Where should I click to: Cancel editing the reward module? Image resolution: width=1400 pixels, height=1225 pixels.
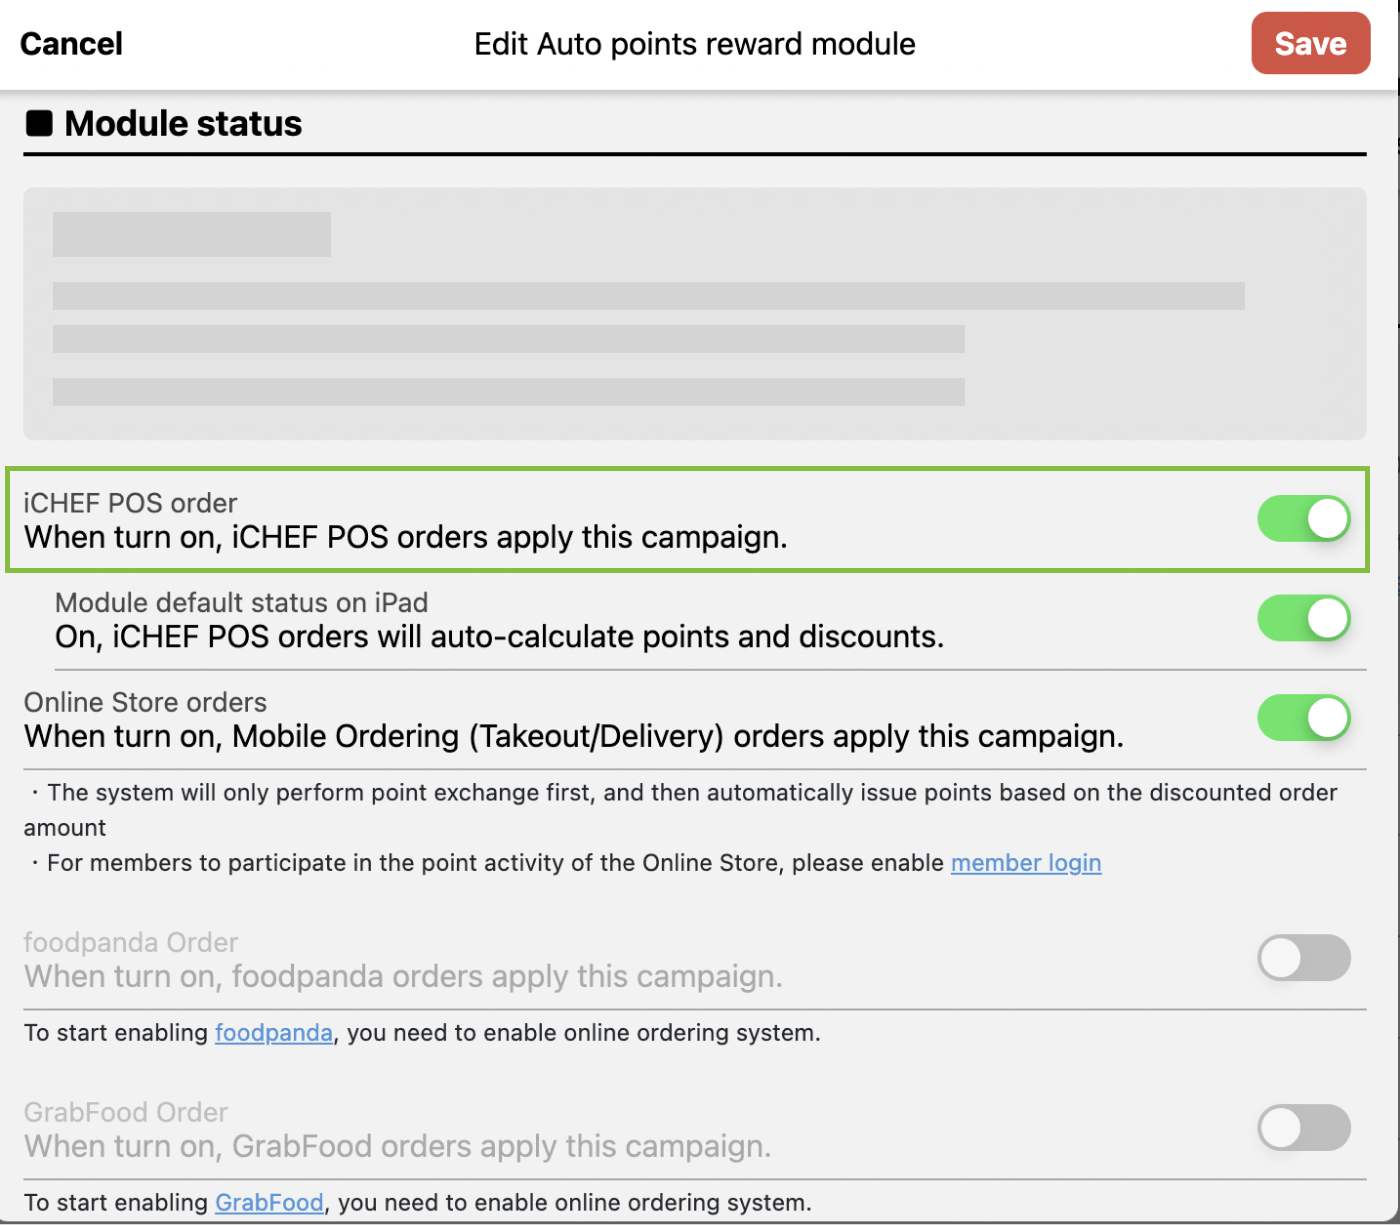tap(71, 44)
